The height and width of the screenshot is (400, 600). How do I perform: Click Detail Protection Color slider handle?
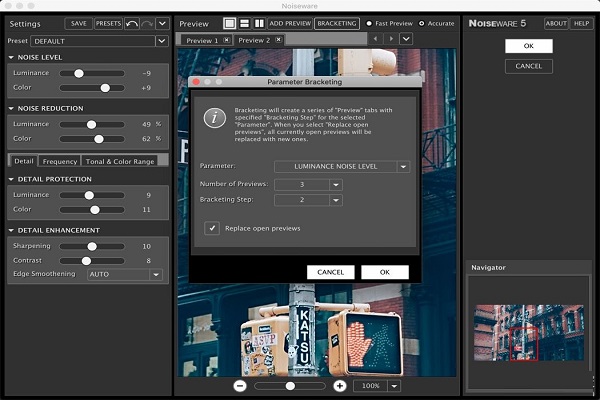pos(95,210)
